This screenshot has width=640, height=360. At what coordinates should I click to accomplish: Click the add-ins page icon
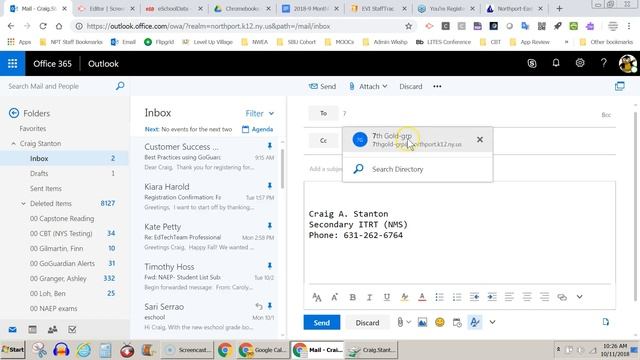(606, 322)
